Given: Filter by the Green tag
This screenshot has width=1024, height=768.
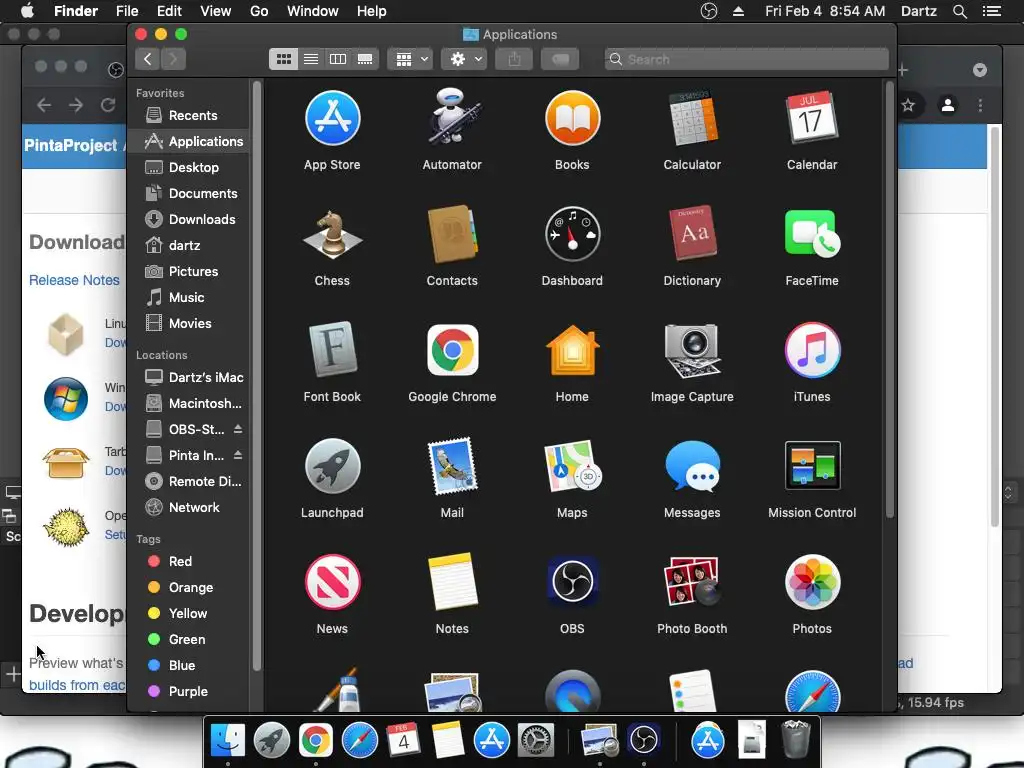Looking at the screenshot, I should pos(189,639).
